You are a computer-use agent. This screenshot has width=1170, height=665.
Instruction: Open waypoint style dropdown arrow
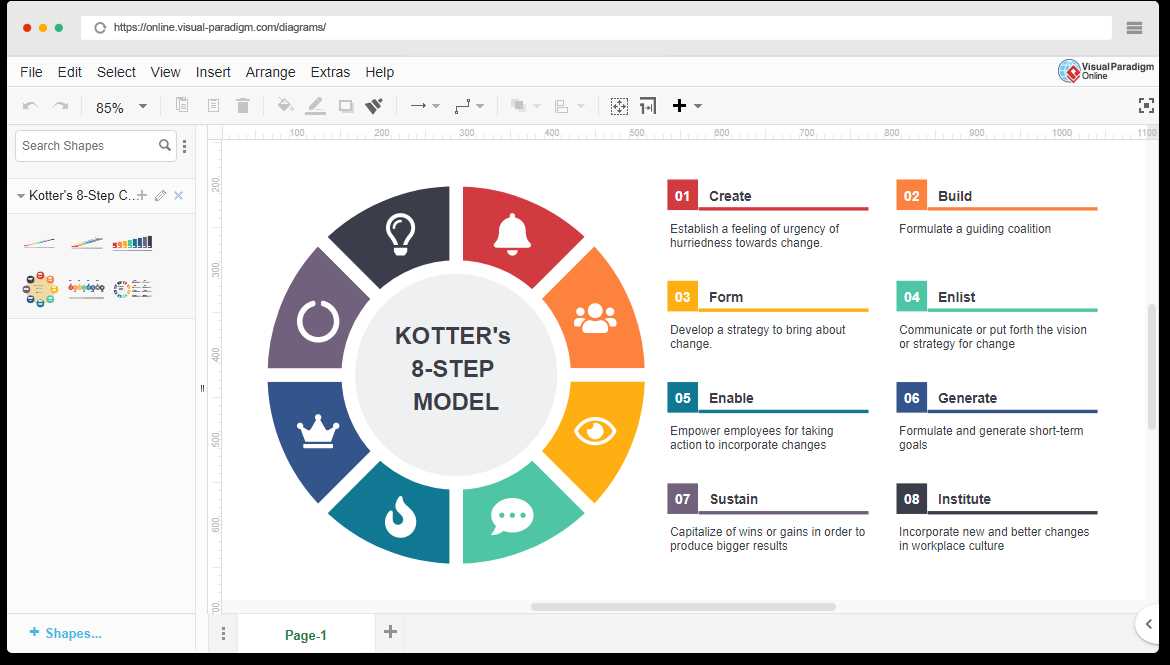point(480,106)
